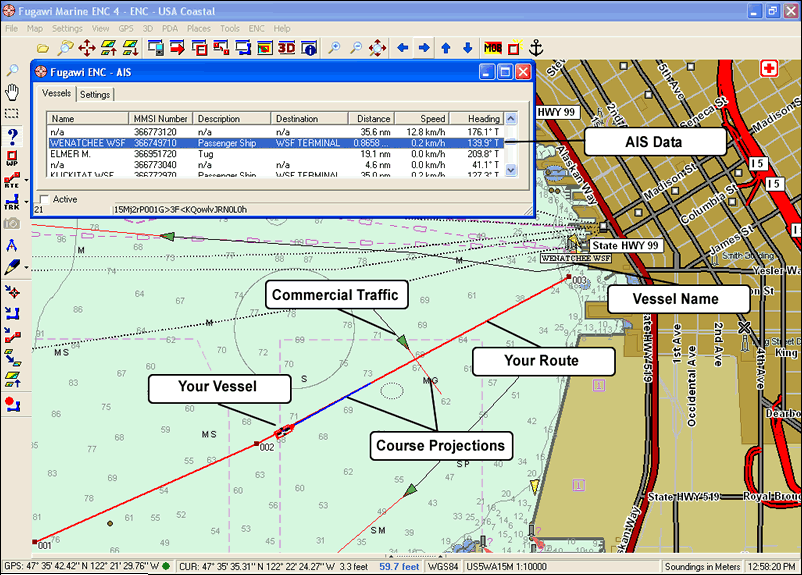
Task: Enable the Active checkbox in AIS window
Action: (x=42, y=199)
